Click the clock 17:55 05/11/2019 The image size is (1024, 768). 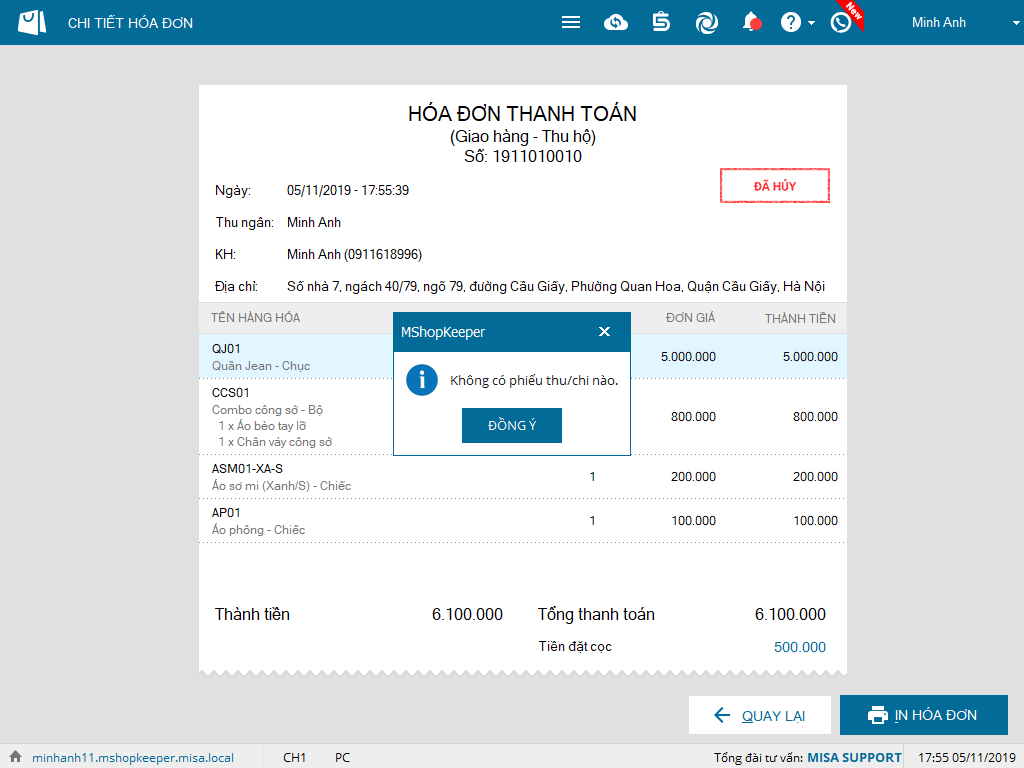(967, 758)
